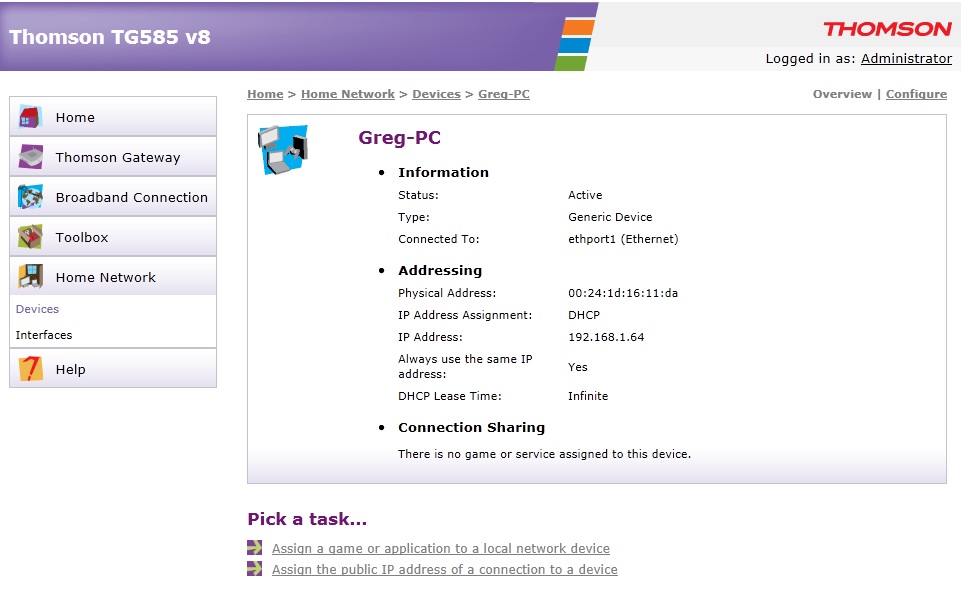Click the Toolbox icon in sidebar

pyautogui.click(x=30, y=237)
